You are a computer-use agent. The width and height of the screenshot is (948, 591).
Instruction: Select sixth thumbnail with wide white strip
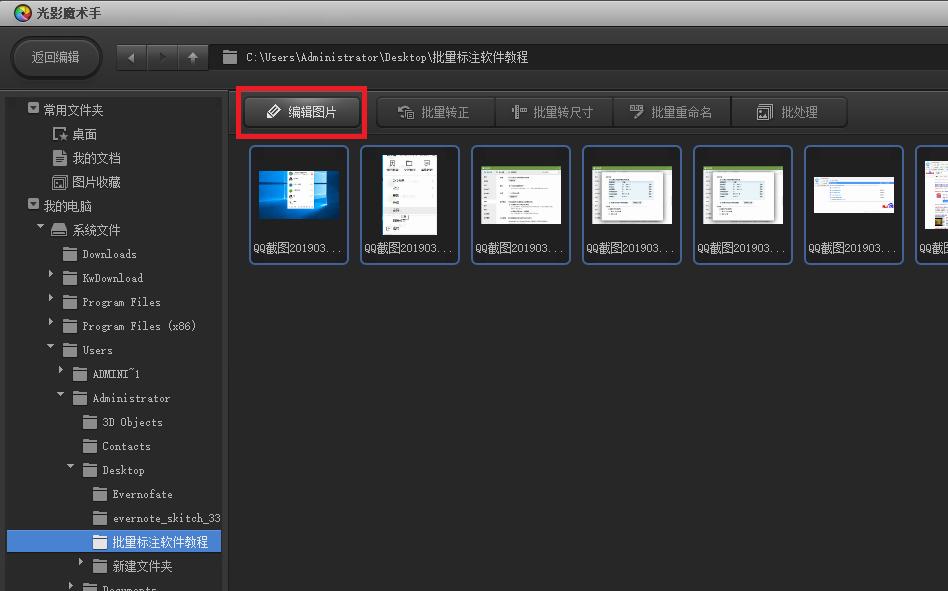[854, 205]
